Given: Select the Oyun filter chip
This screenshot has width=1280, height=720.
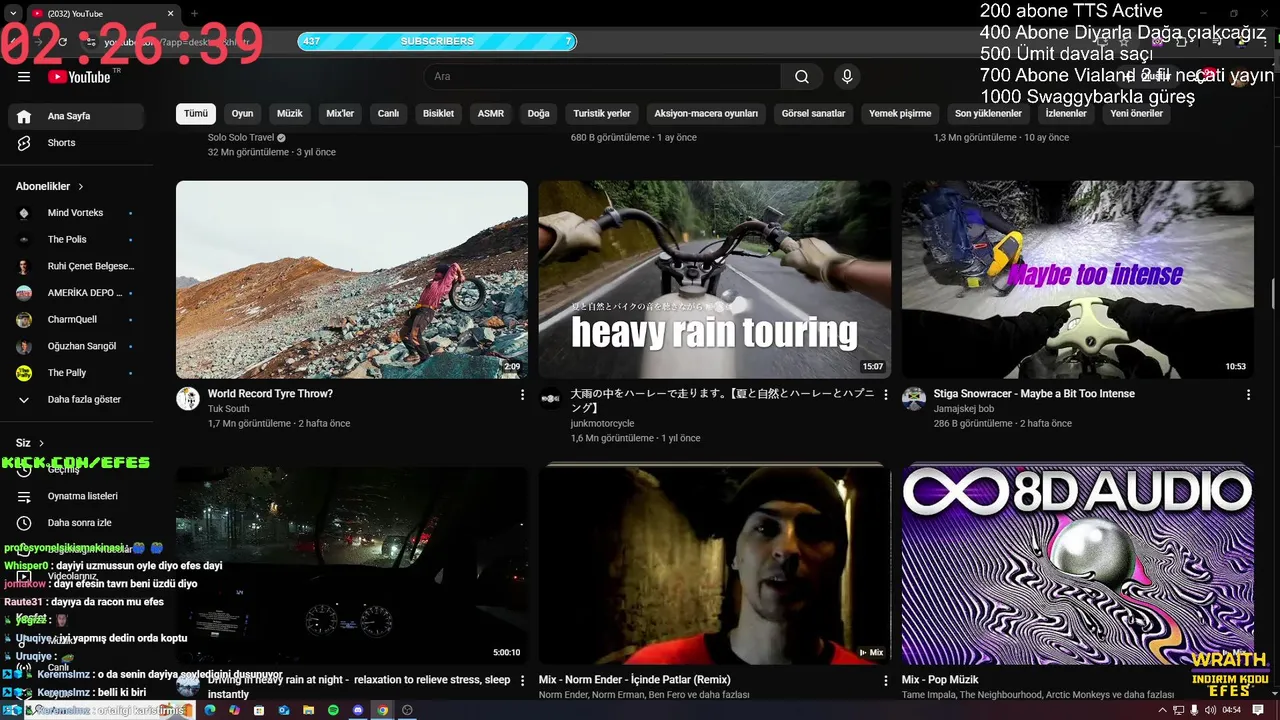Looking at the screenshot, I should coord(242,113).
